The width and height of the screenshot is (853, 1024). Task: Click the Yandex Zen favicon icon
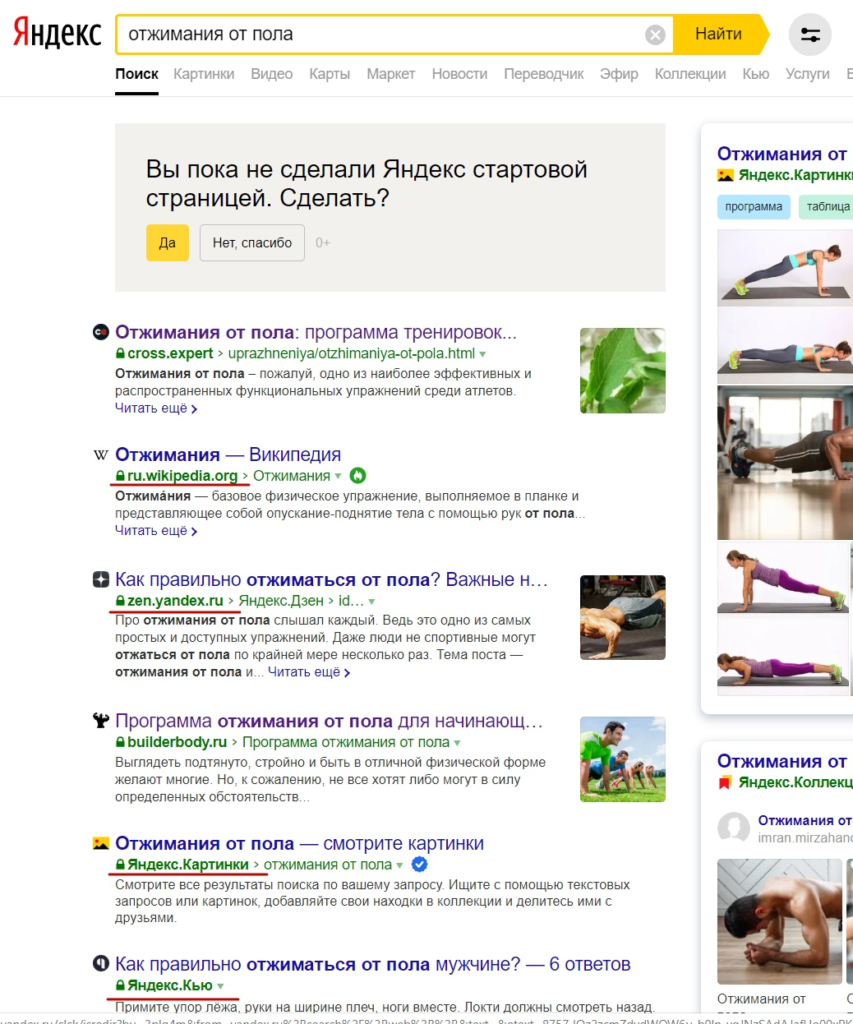(x=101, y=579)
